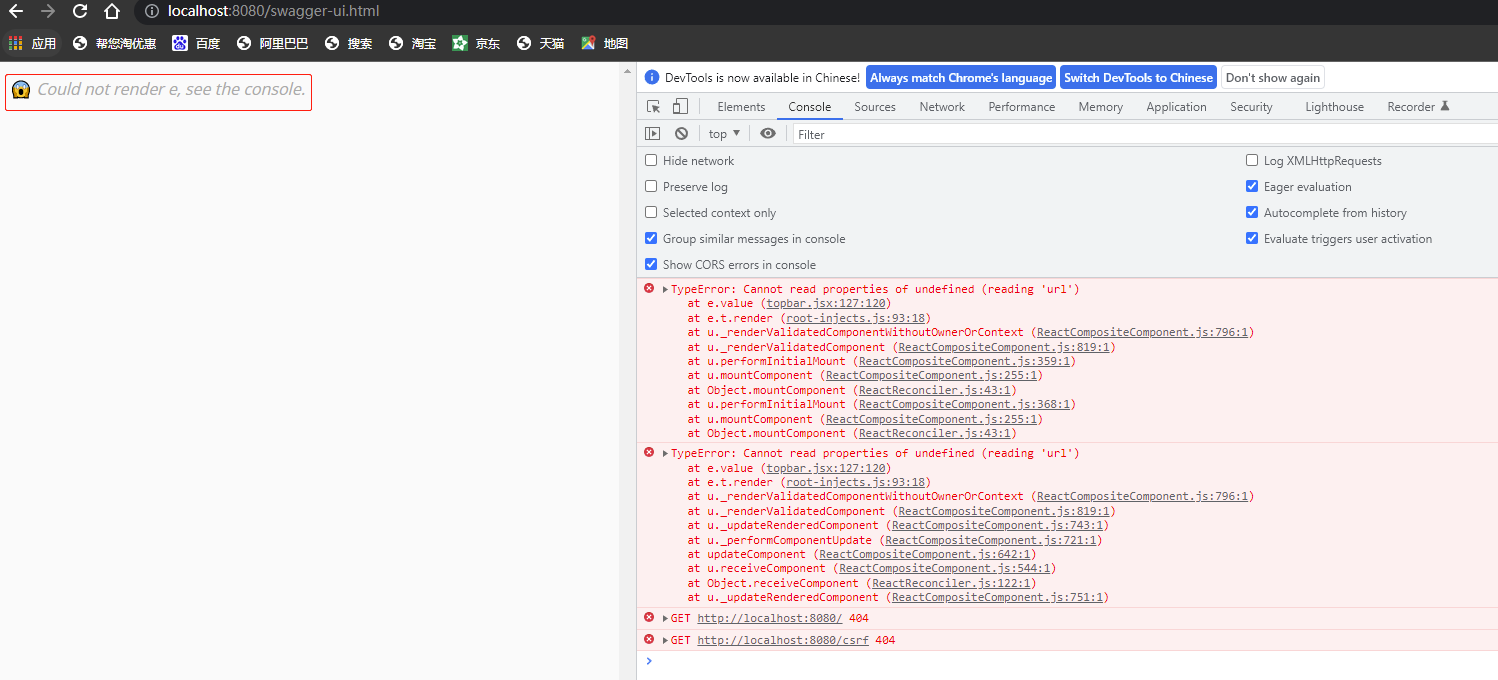
Task: Open the http://localhost:8080/csrf link
Action: (x=783, y=640)
